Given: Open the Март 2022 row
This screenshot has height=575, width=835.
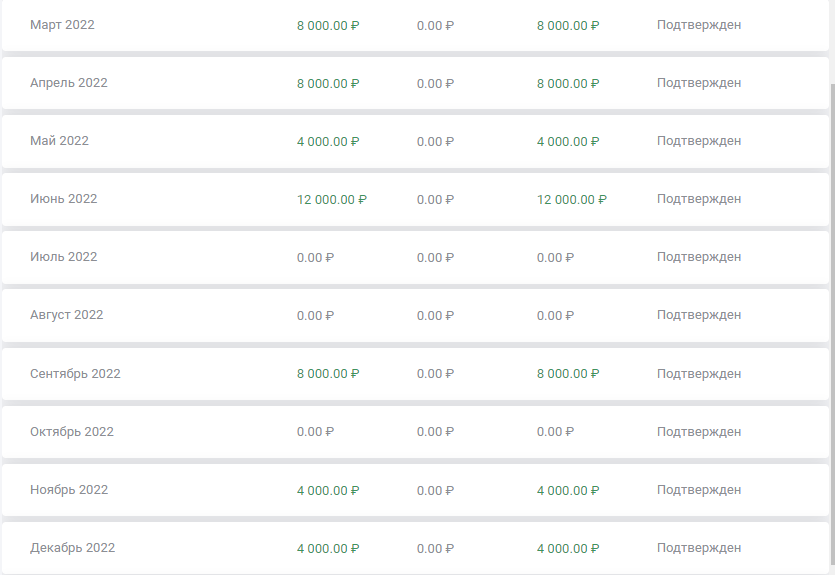Looking at the screenshot, I should click(415, 25).
